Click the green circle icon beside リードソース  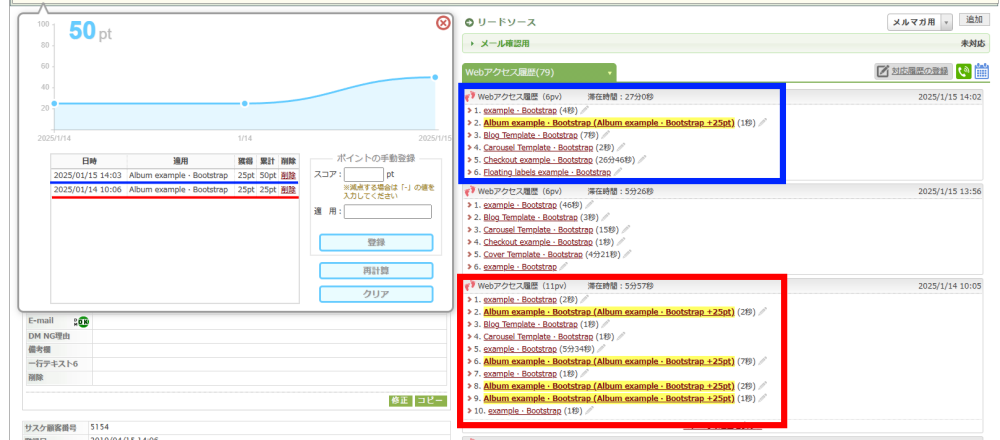469,22
